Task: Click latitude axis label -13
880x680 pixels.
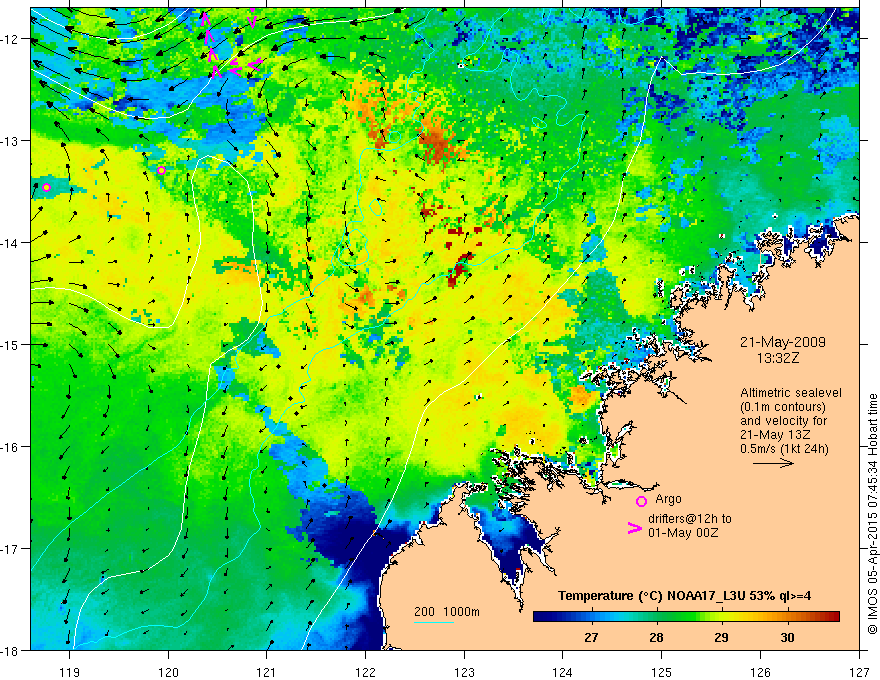Action: pyautogui.click(x=10, y=141)
